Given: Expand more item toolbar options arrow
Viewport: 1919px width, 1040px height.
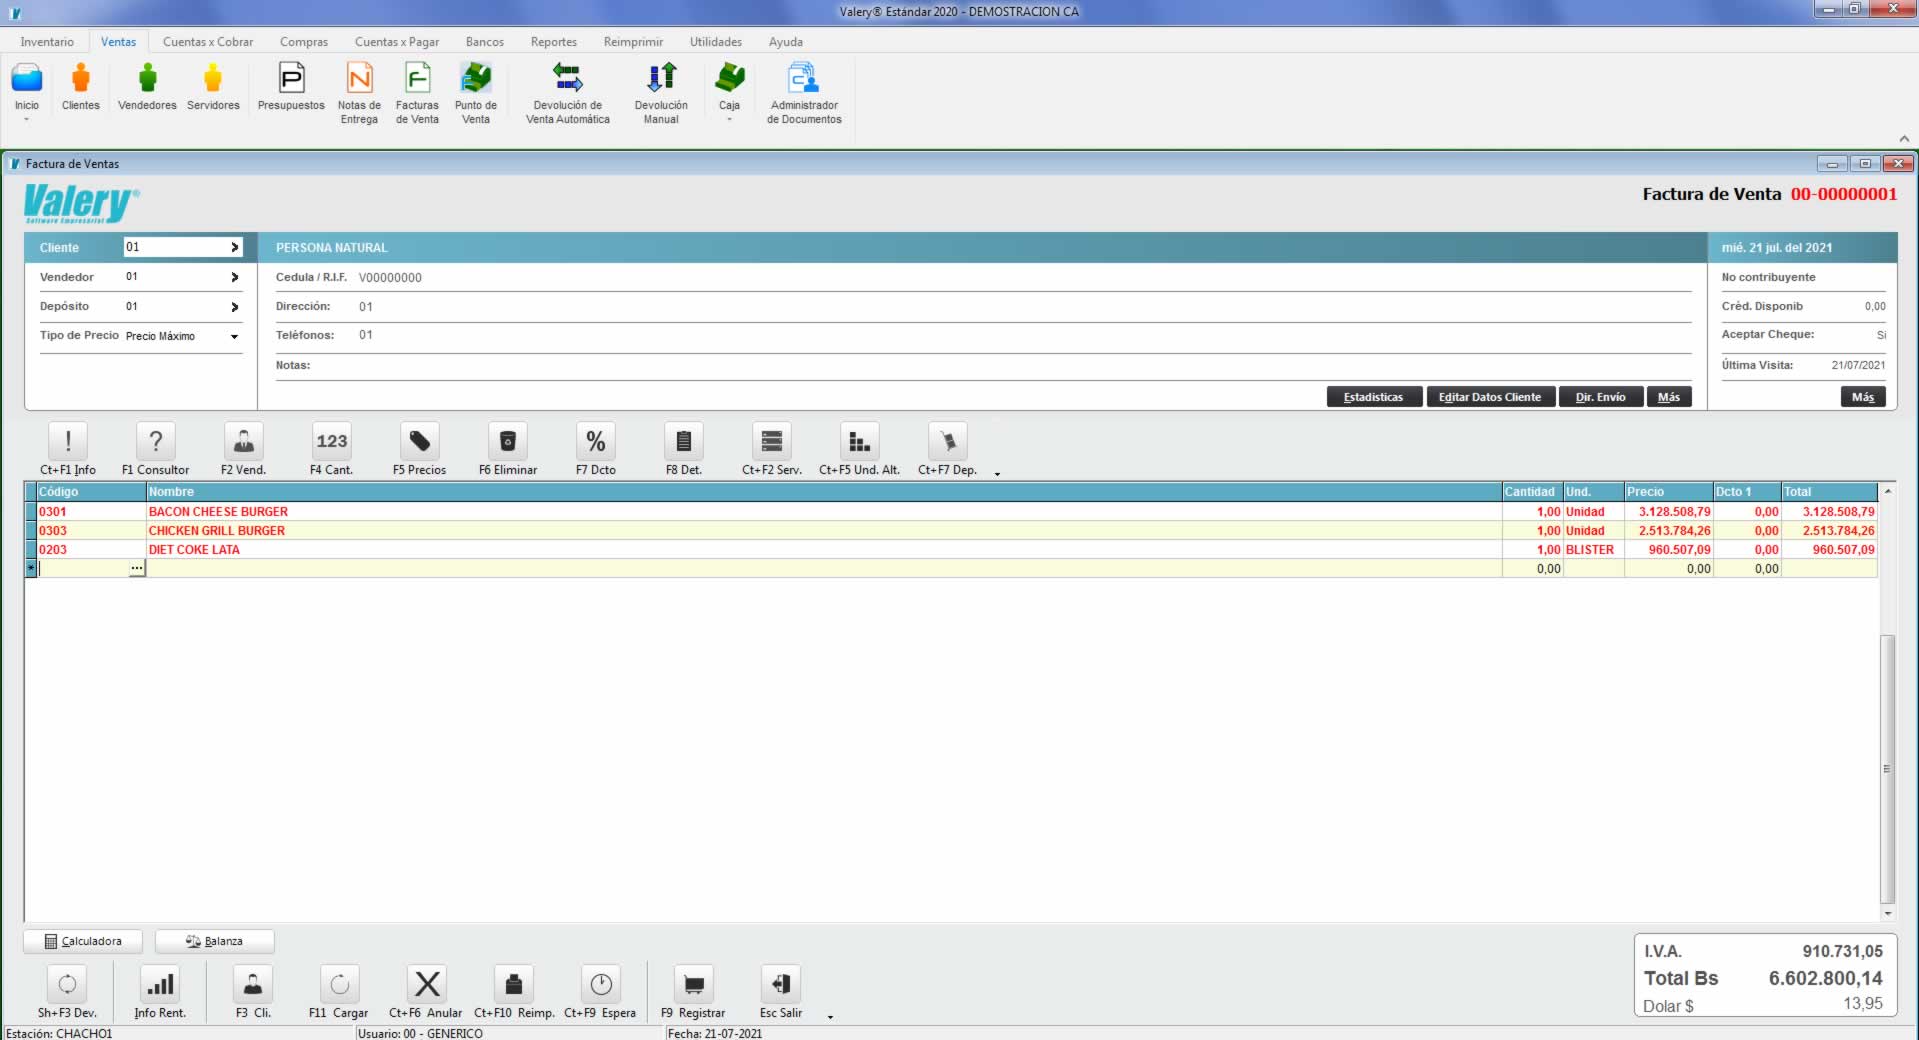Looking at the screenshot, I should 997,473.
